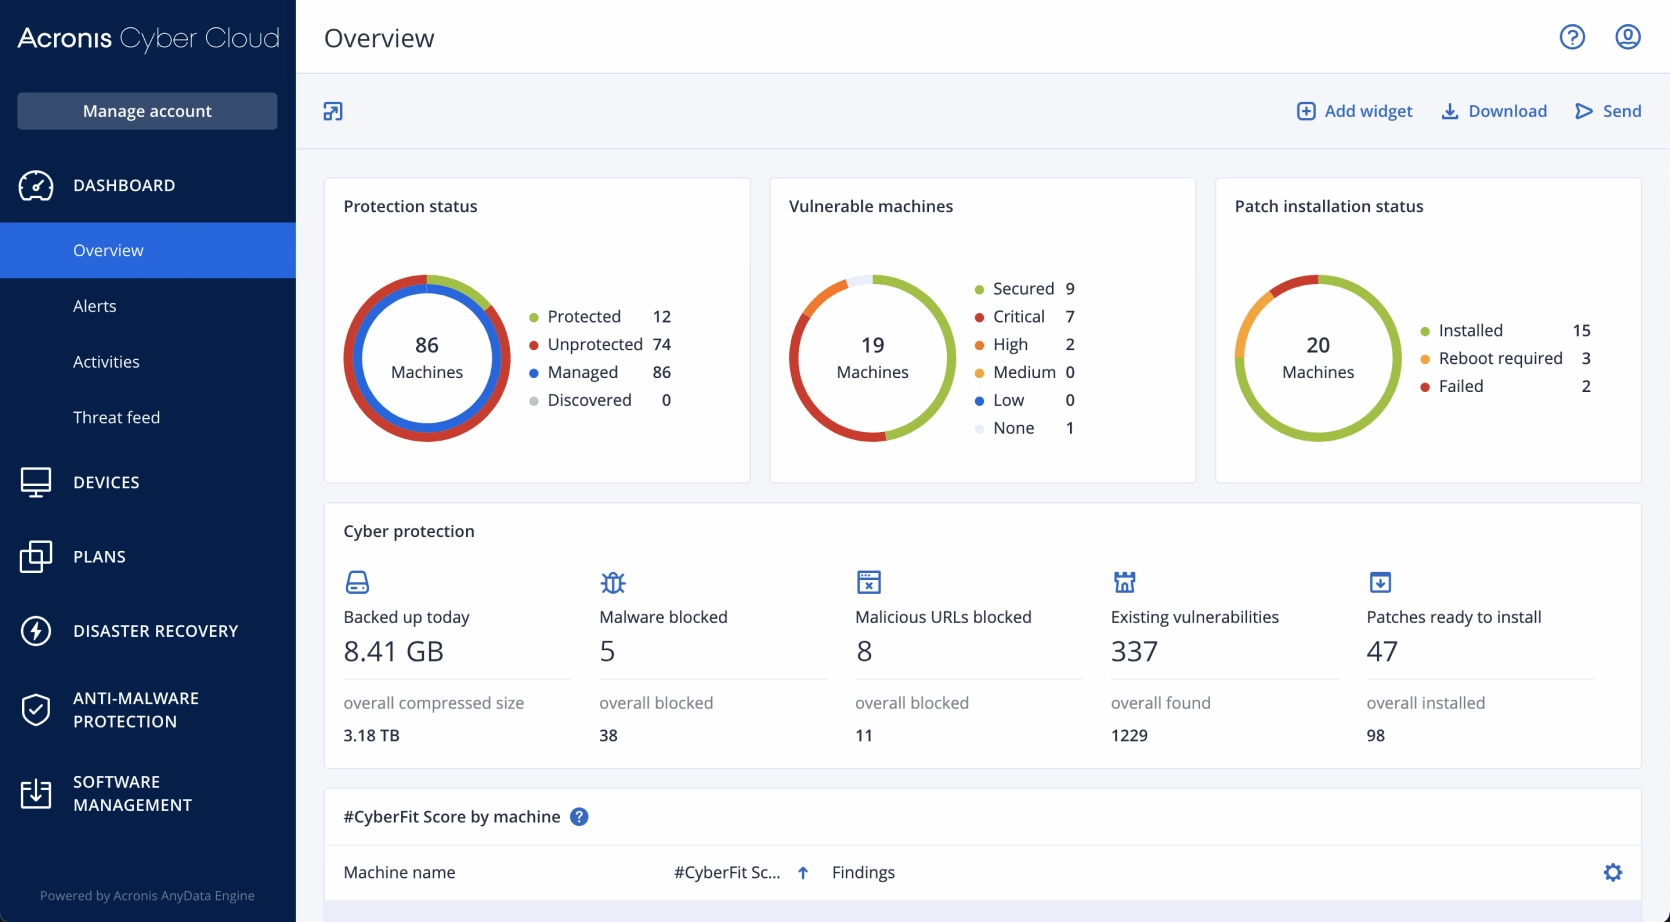Click the Protection status donut chart
1670x922 pixels.
click(x=427, y=358)
